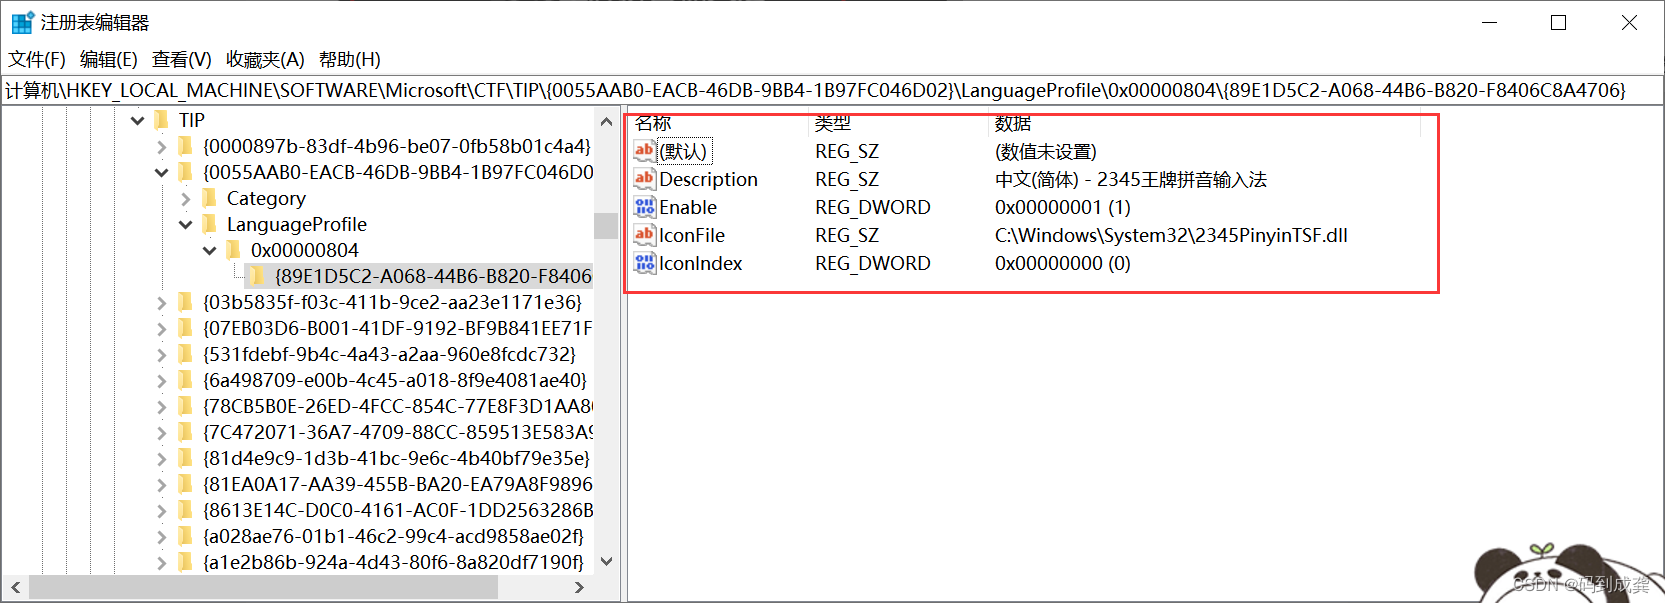Viewport: 1665px width, 603px height.
Task: Minimize the Registry Editor window
Action: (x=1489, y=22)
